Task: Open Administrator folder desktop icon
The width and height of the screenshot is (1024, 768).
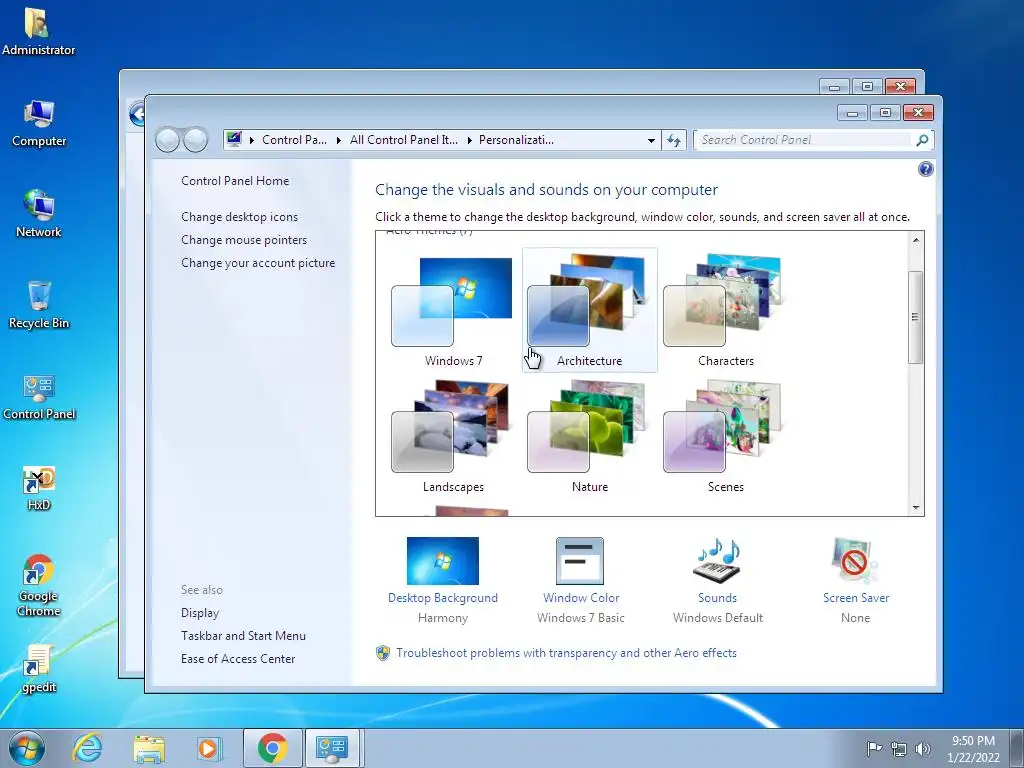Action: click(39, 31)
